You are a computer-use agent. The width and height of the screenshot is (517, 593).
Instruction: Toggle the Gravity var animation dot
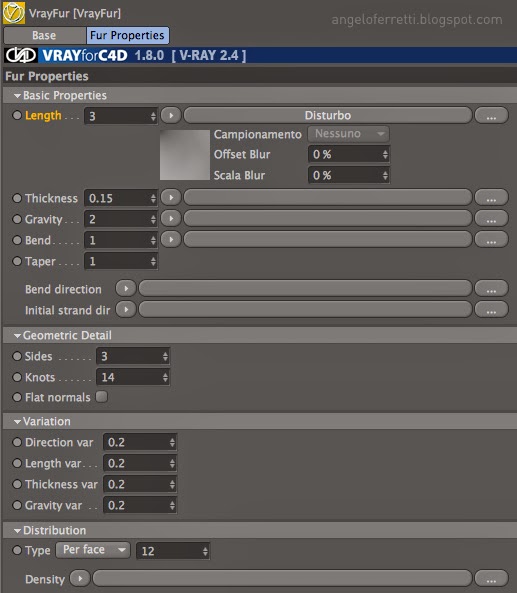click(17, 505)
